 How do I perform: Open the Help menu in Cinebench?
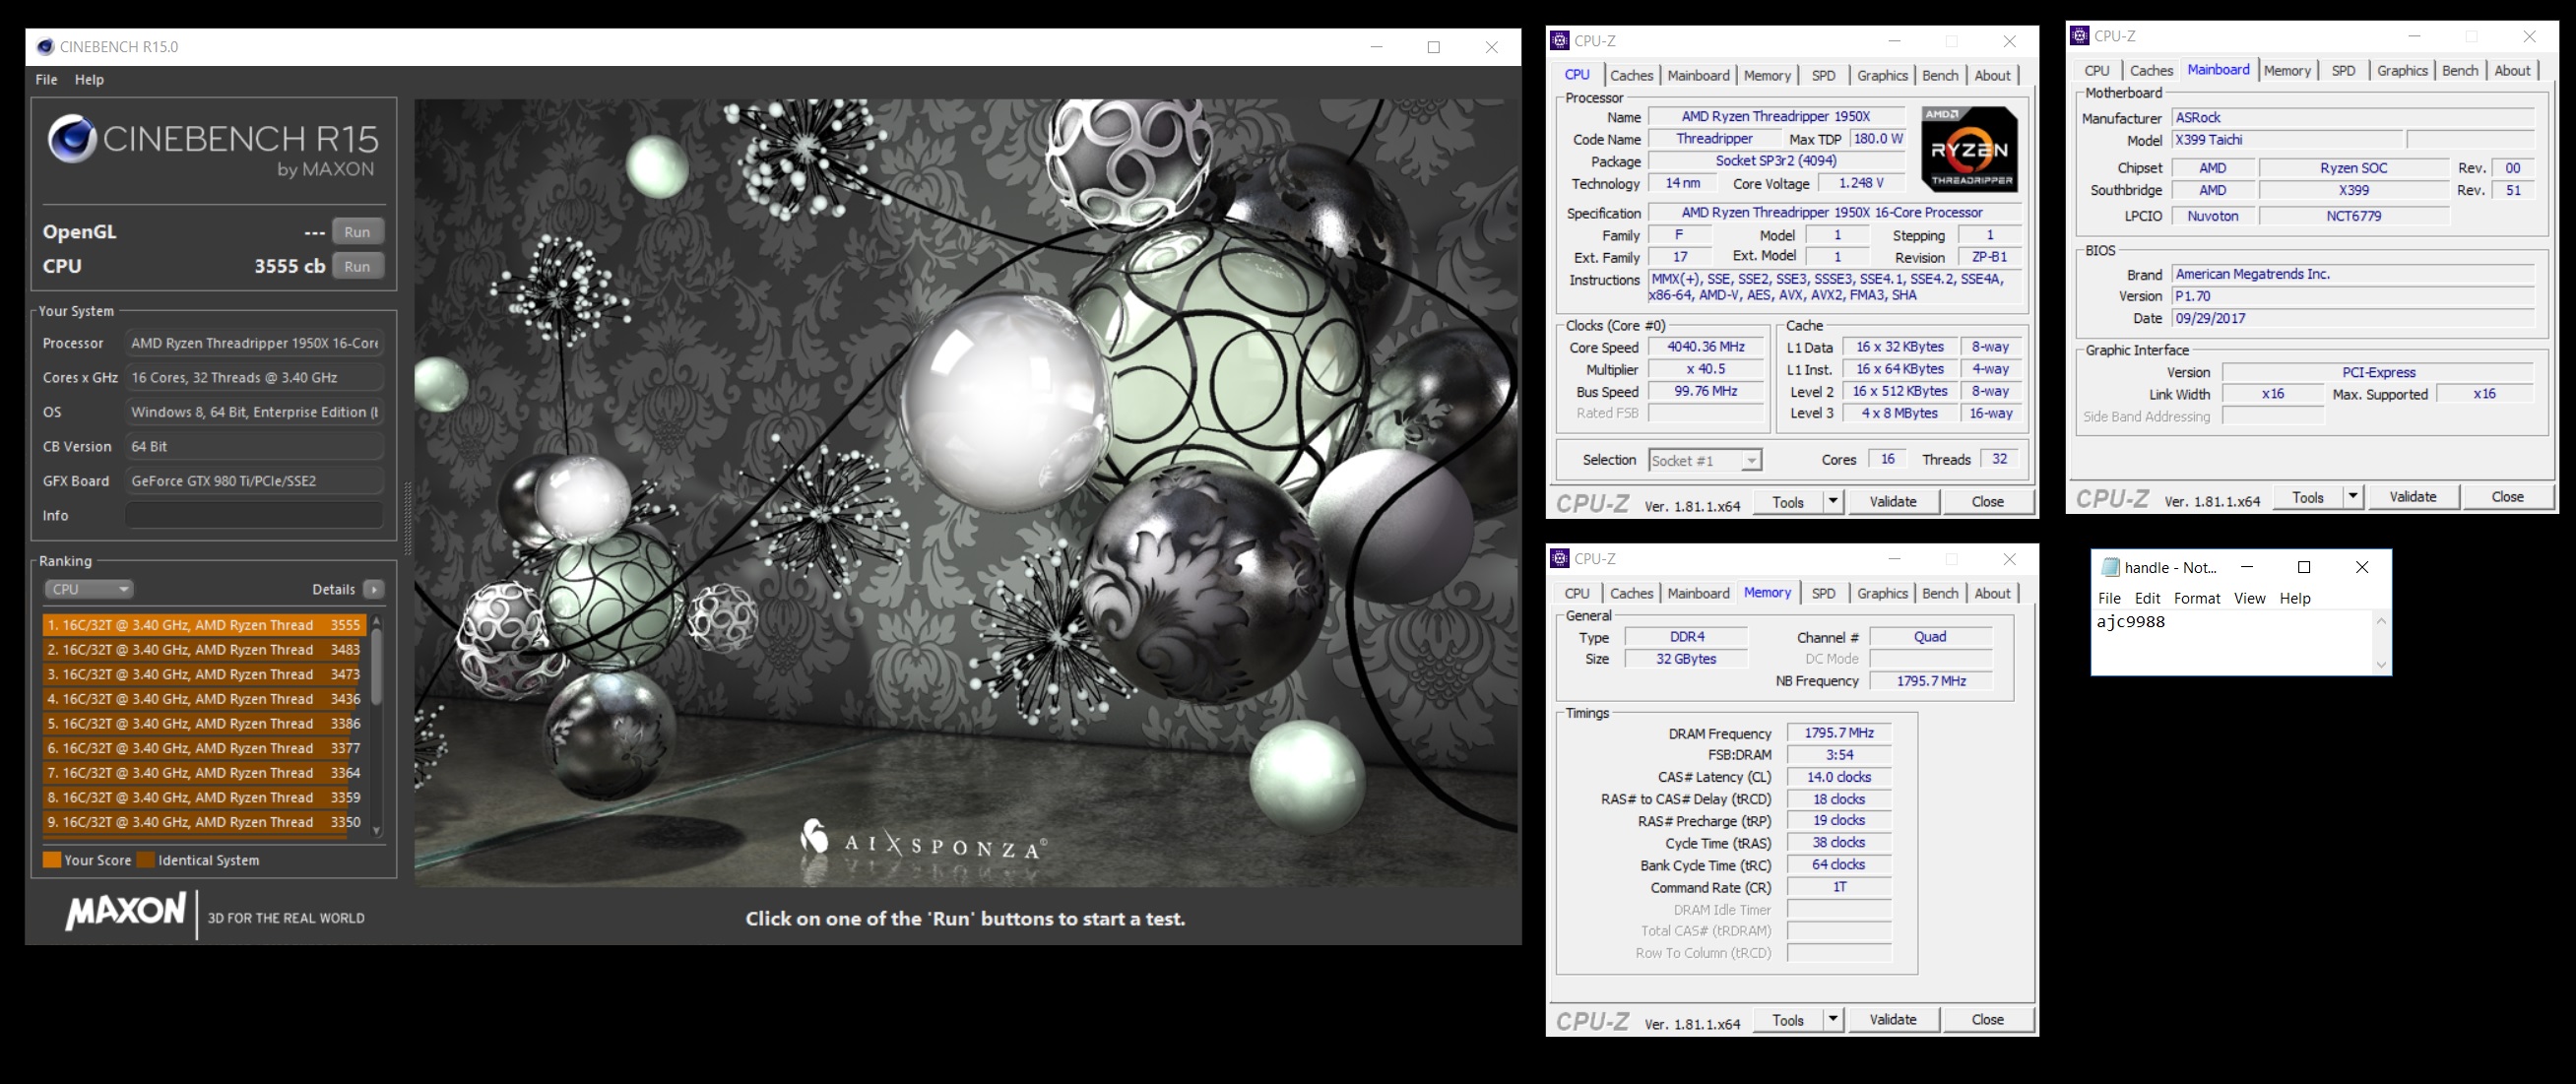(89, 80)
